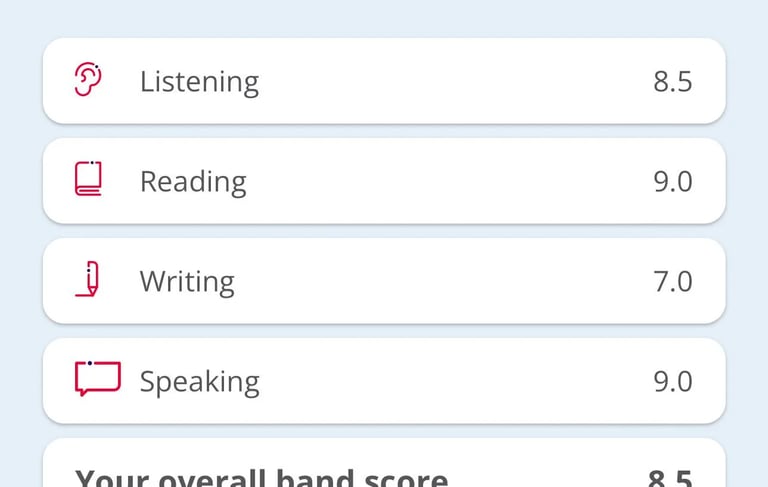Open the Reading score card
Image resolution: width=768 pixels, height=487 pixels.
coord(384,181)
